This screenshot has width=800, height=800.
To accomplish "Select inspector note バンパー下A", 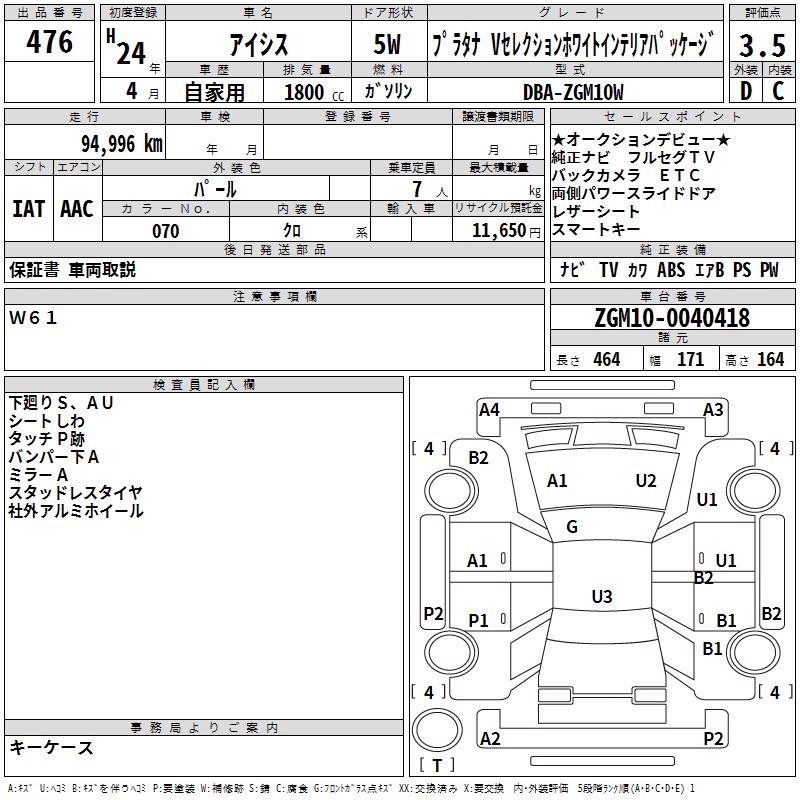I will 54,457.
